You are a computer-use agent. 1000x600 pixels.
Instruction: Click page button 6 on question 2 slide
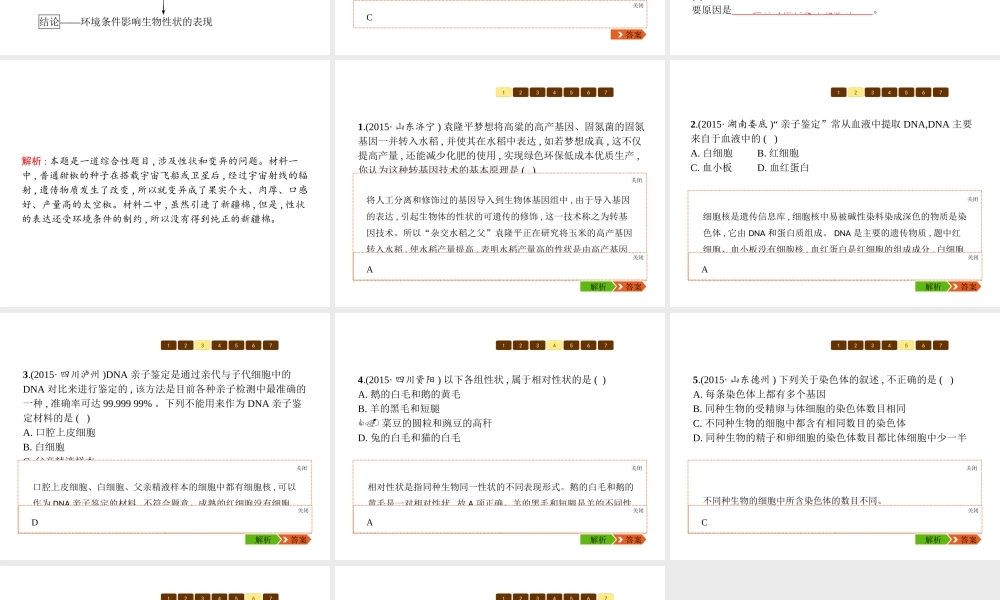tap(923, 92)
